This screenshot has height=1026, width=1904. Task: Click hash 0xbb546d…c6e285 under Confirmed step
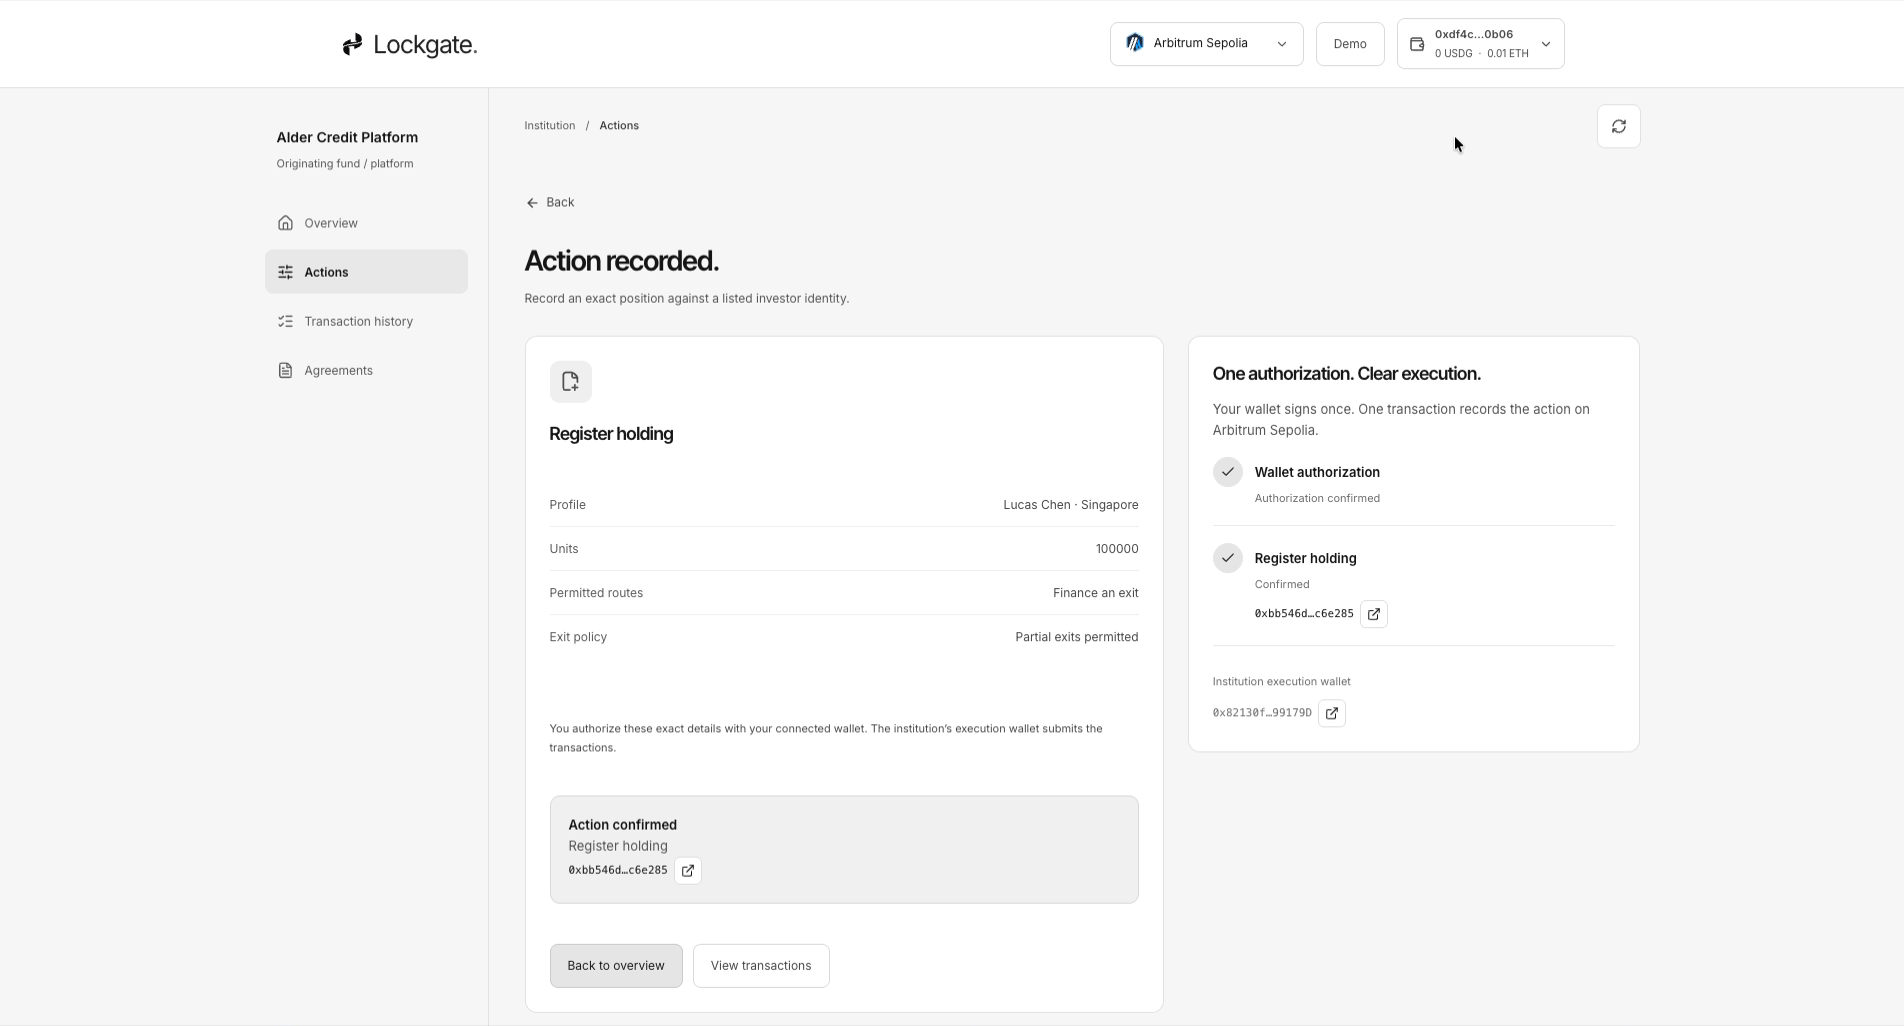point(1304,614)
